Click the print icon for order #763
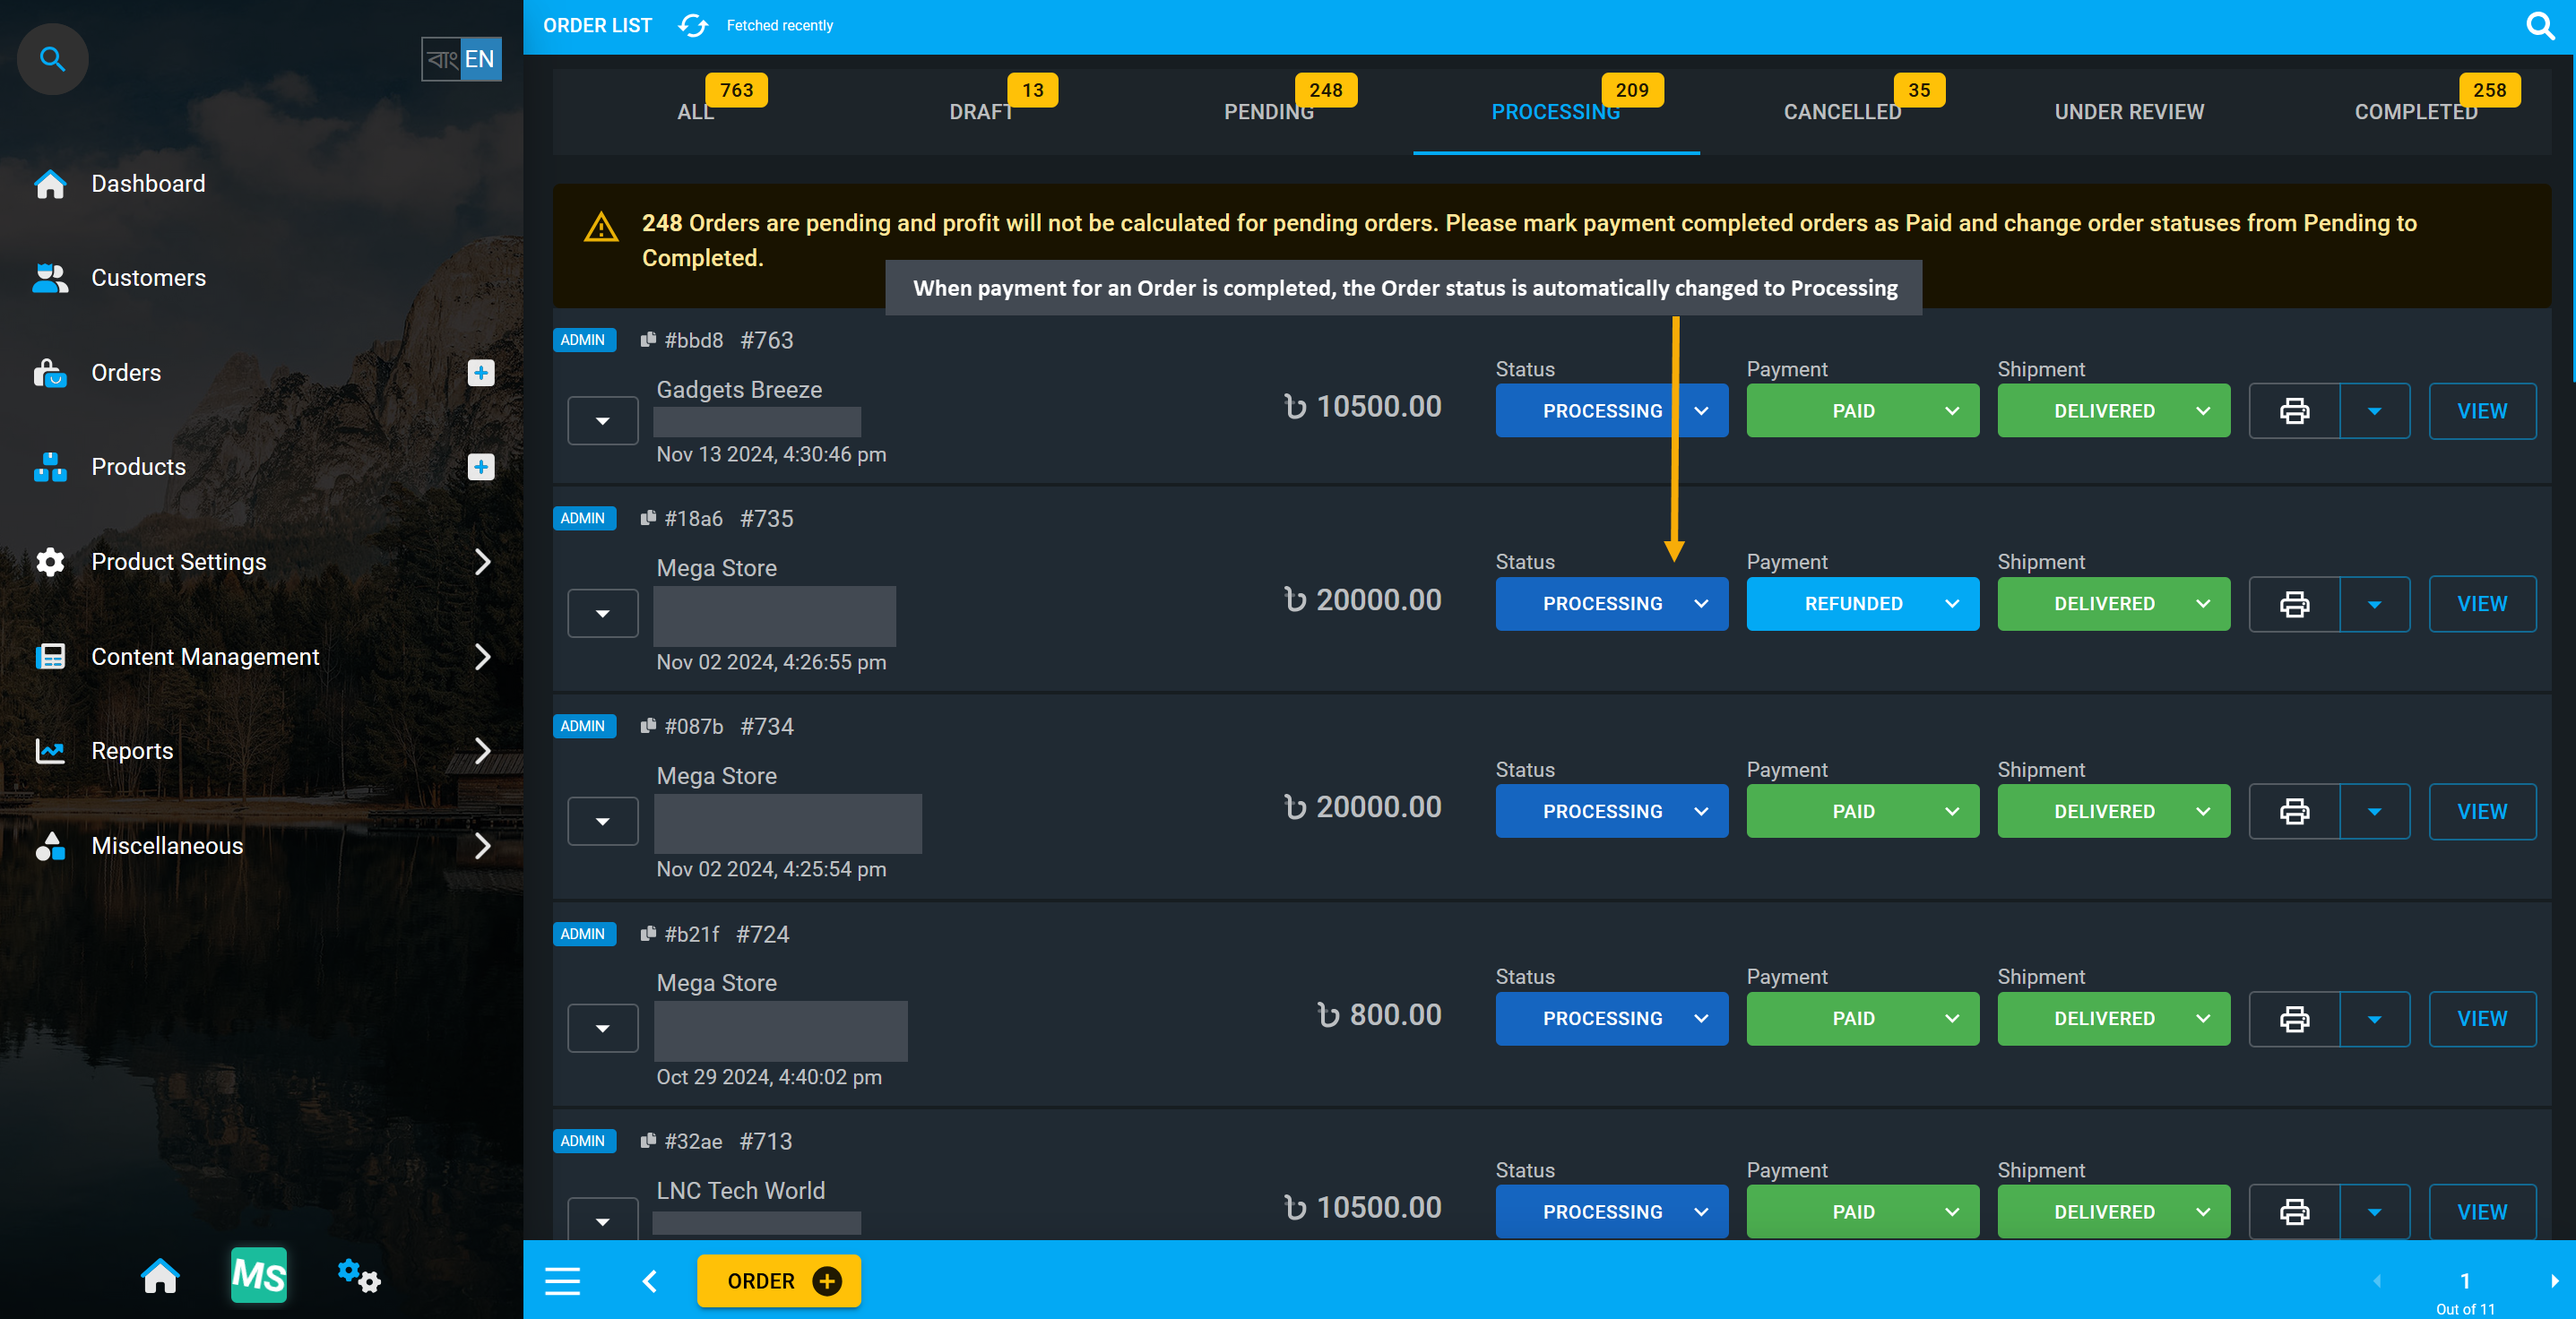The image size is (2576, 1319). 2294,409
